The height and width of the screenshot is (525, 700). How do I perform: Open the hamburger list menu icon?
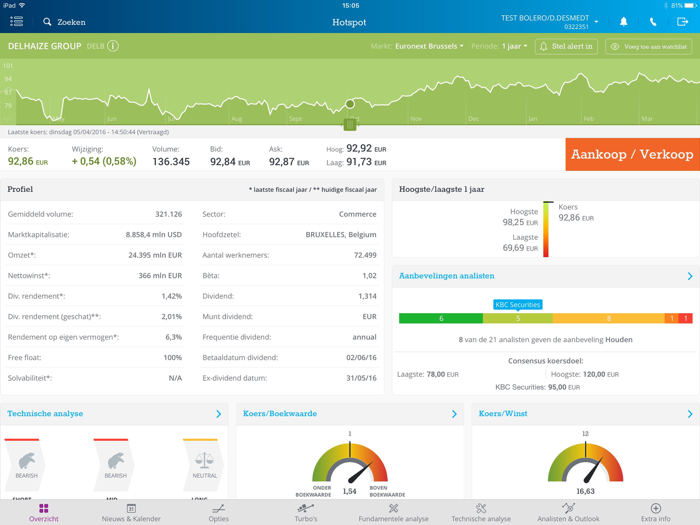tap(17, 21)
